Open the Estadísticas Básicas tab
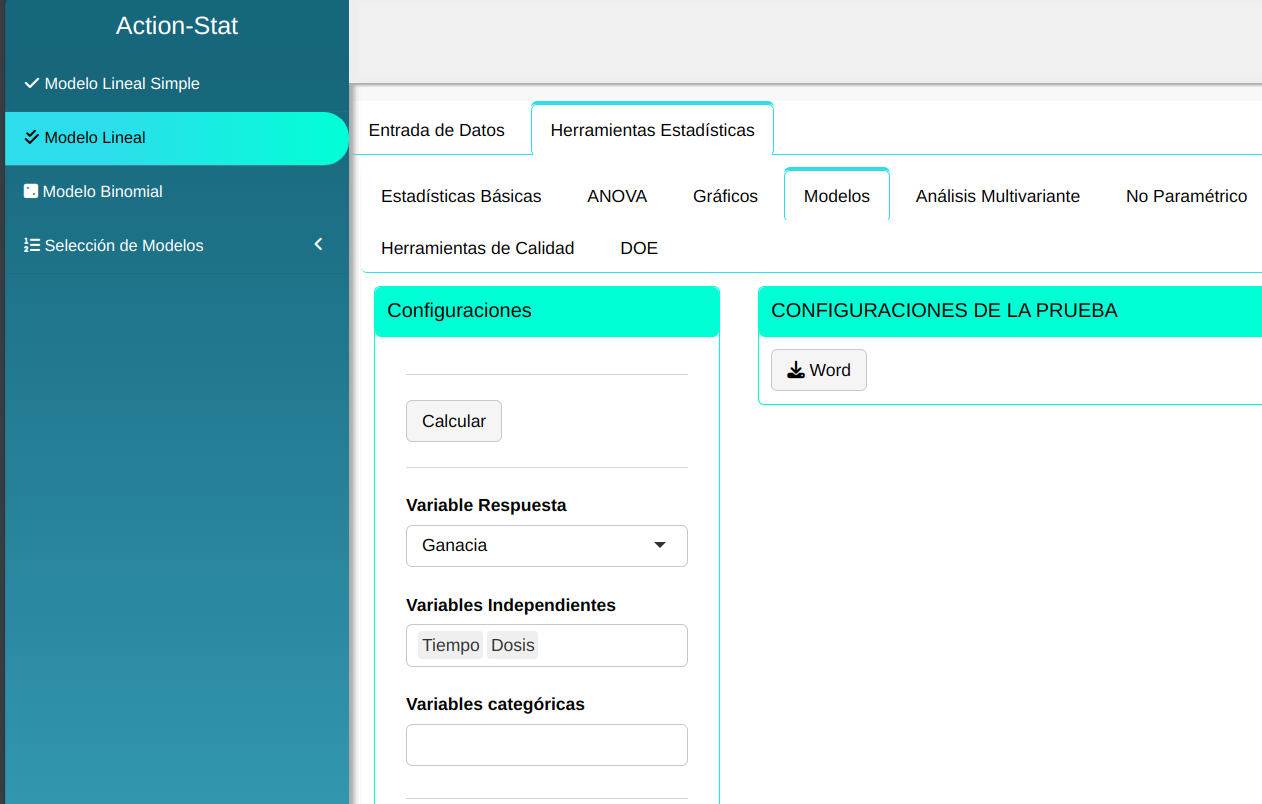 tap(461, 196)
